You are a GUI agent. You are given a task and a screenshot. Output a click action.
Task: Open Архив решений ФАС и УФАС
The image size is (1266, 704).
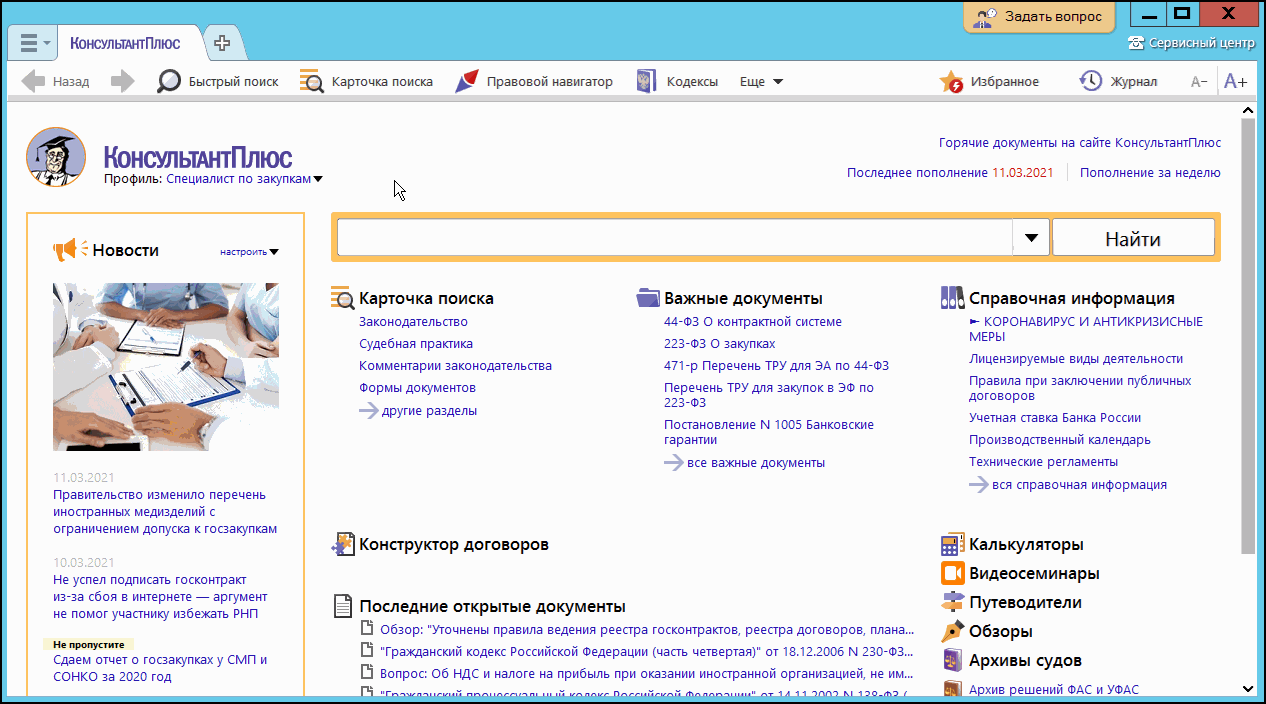pos(1054,690)
